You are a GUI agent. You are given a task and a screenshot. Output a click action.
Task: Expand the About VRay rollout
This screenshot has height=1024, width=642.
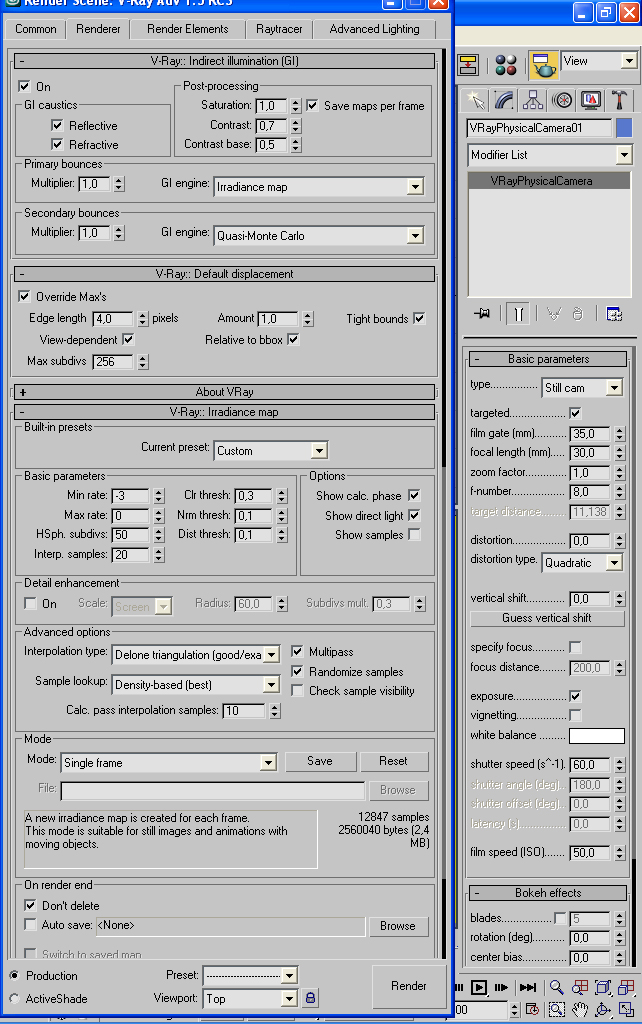point(224,392)
